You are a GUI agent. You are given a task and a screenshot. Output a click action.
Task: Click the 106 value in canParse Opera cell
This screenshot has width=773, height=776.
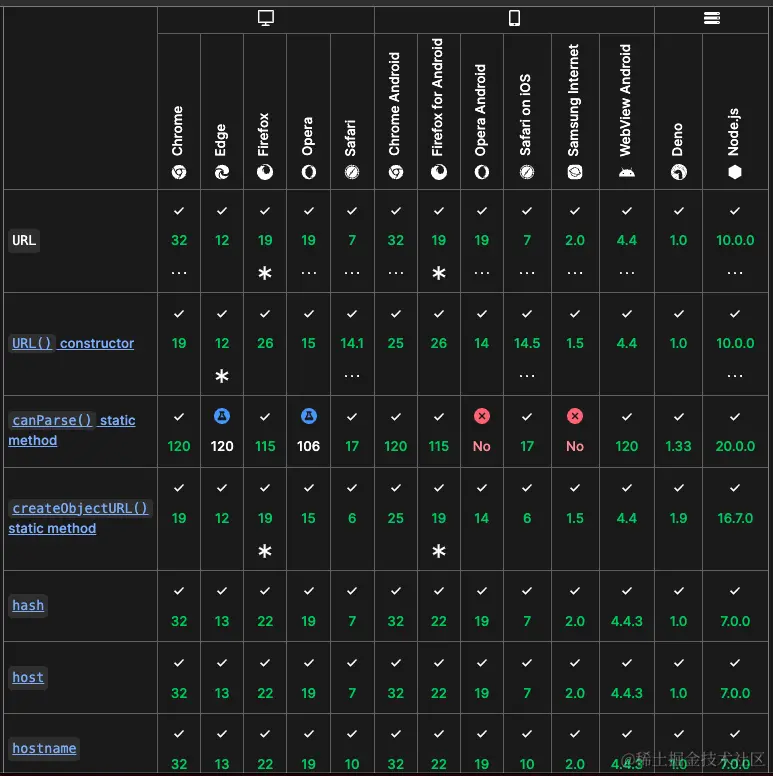coord(308,446)
